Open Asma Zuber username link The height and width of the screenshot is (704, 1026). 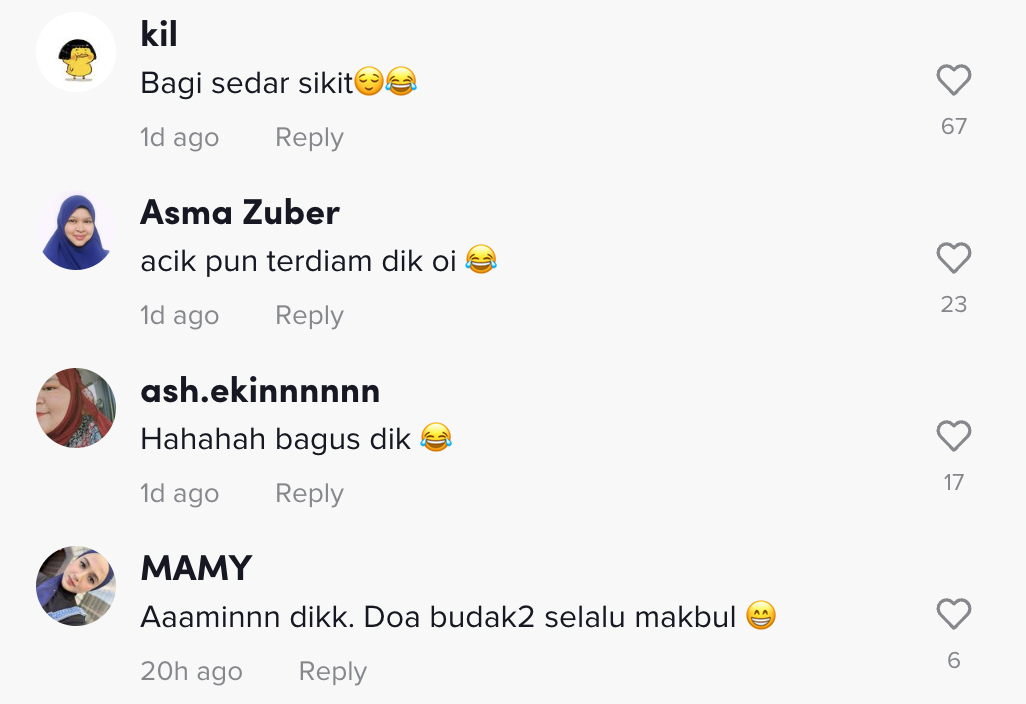pyautogui.click(x=239, y=212)
